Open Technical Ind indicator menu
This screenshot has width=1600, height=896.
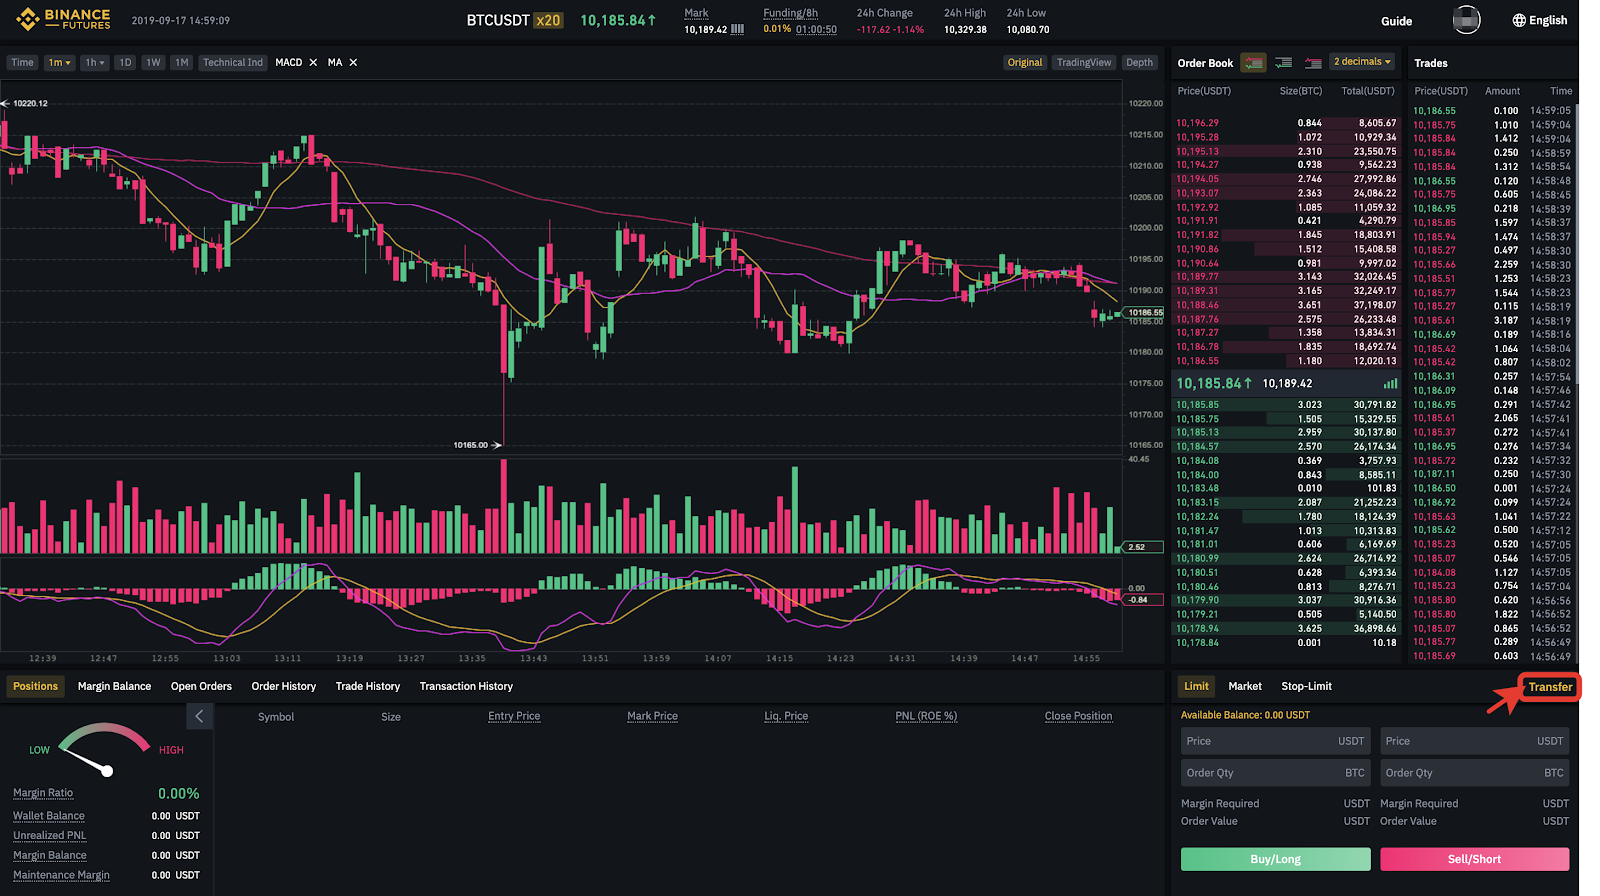pyautogui.click(x=233, y=62)
